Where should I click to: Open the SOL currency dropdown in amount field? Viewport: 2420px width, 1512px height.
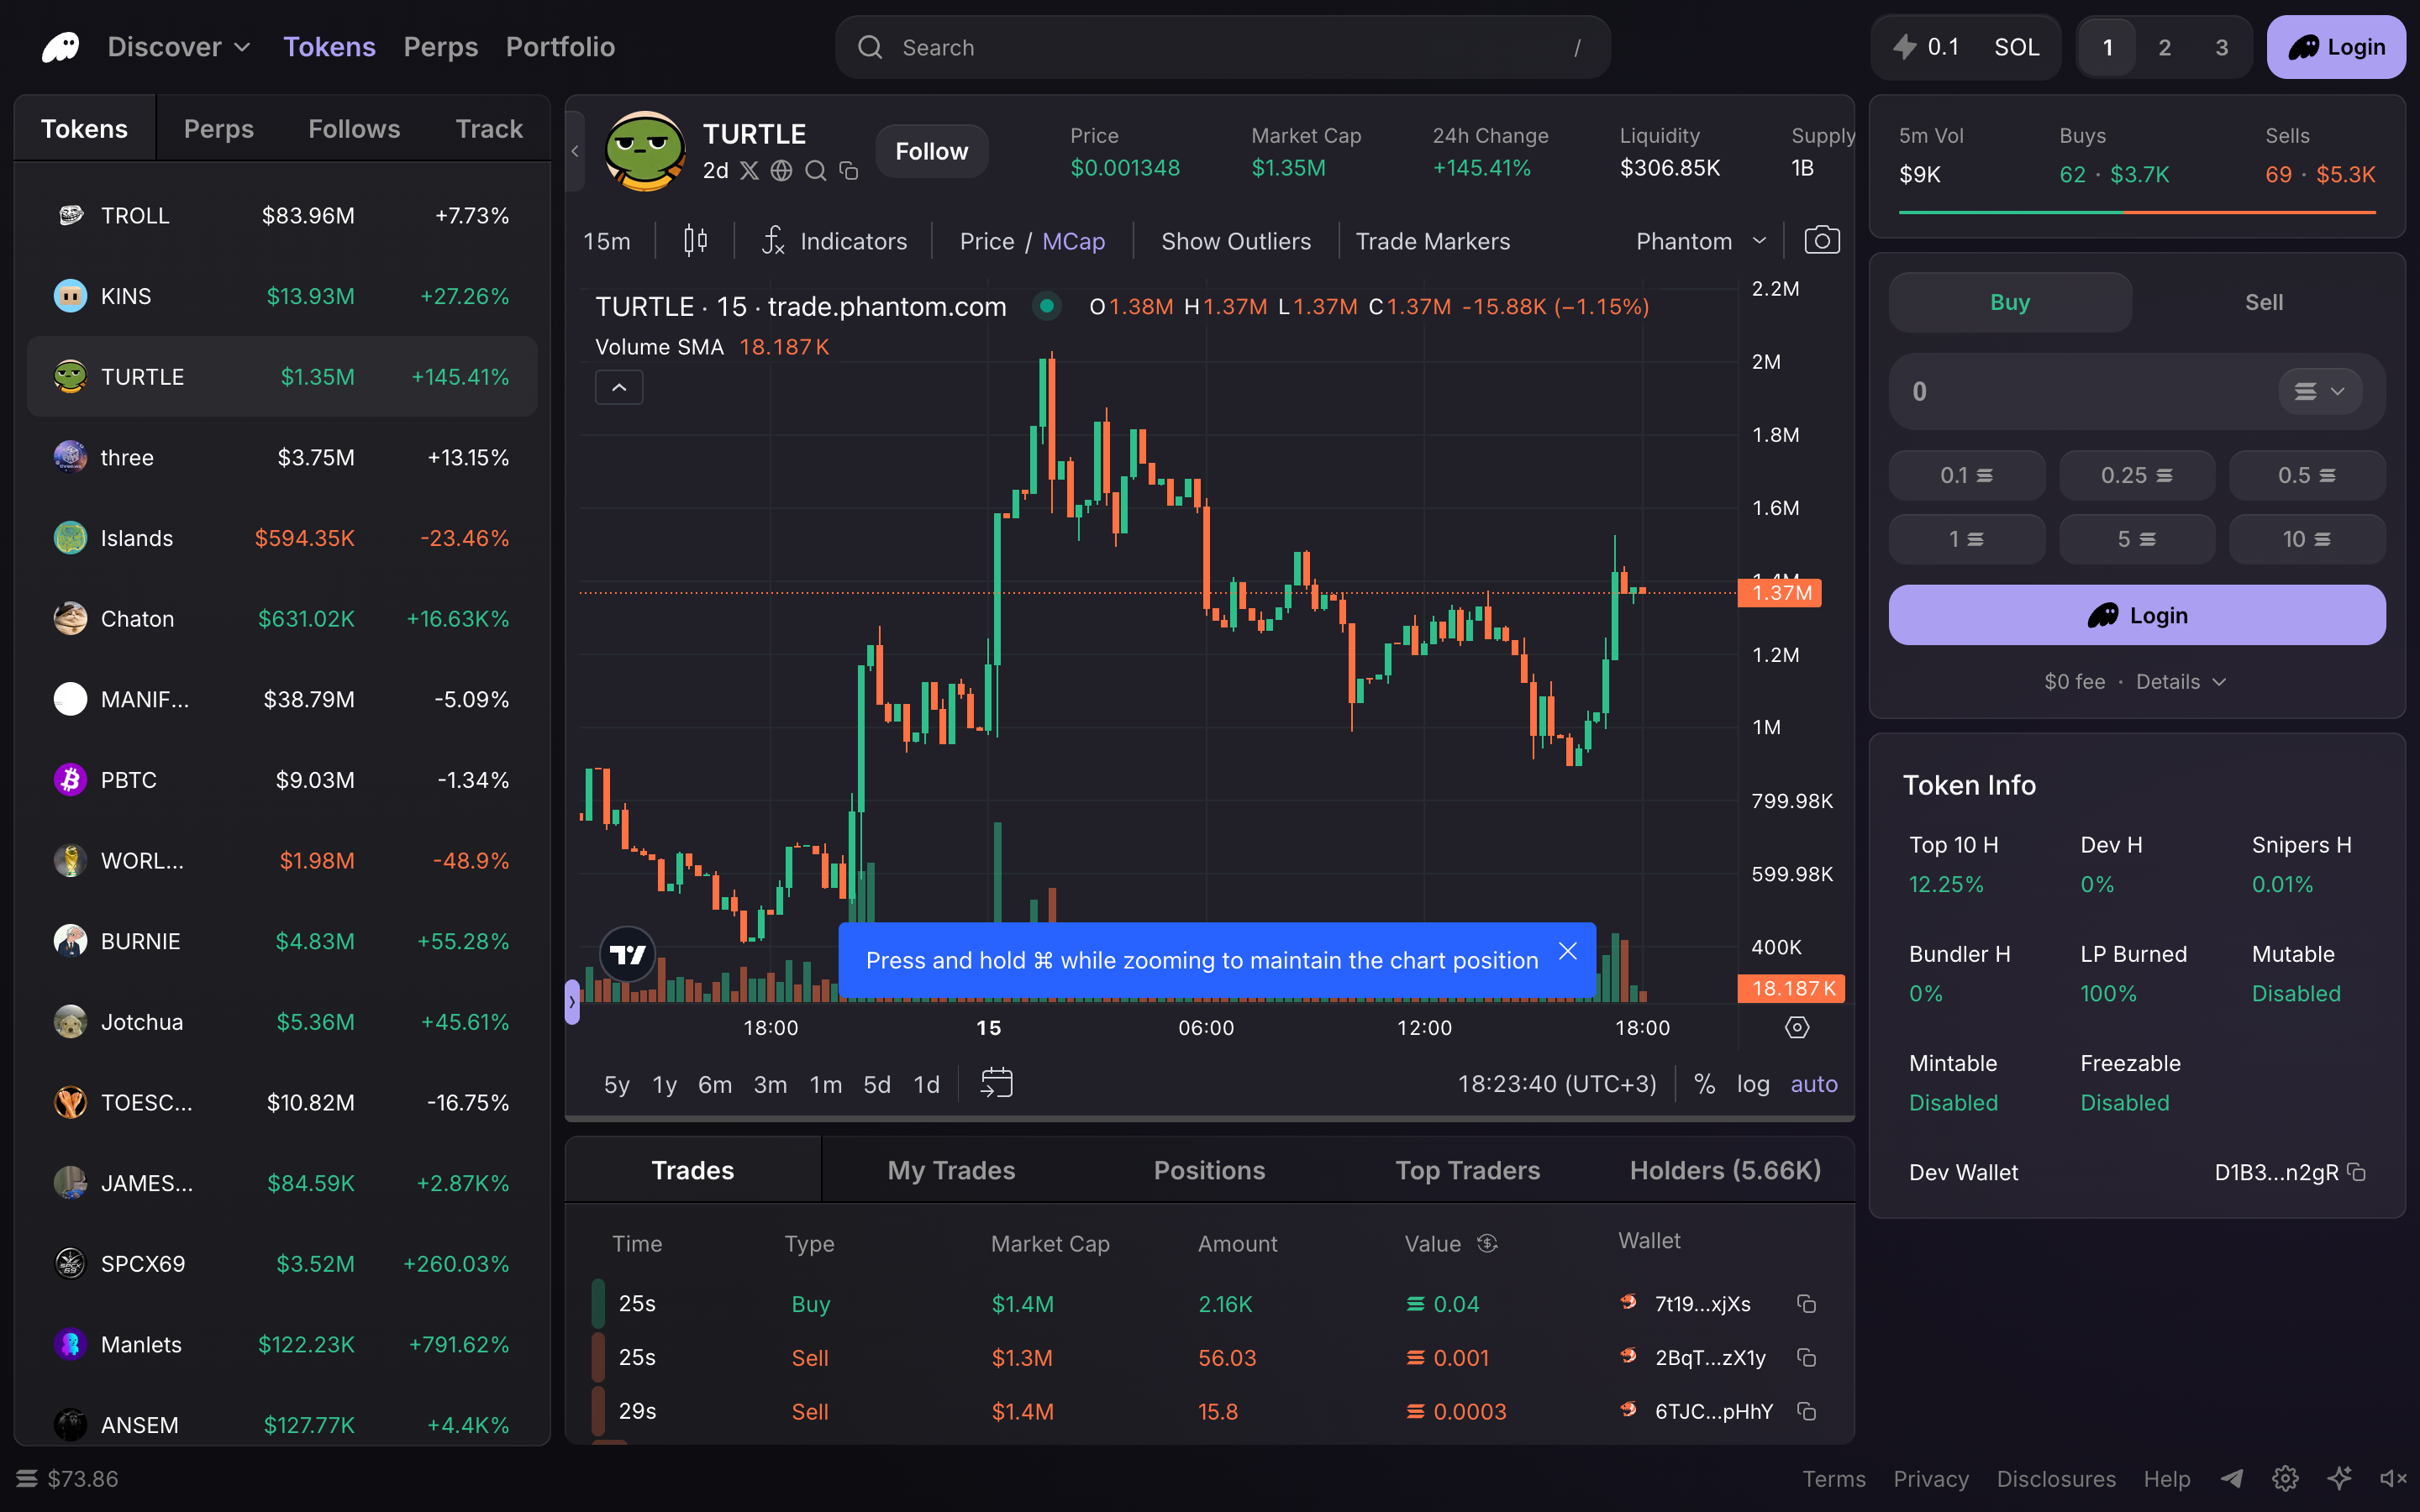[2320, 391]
